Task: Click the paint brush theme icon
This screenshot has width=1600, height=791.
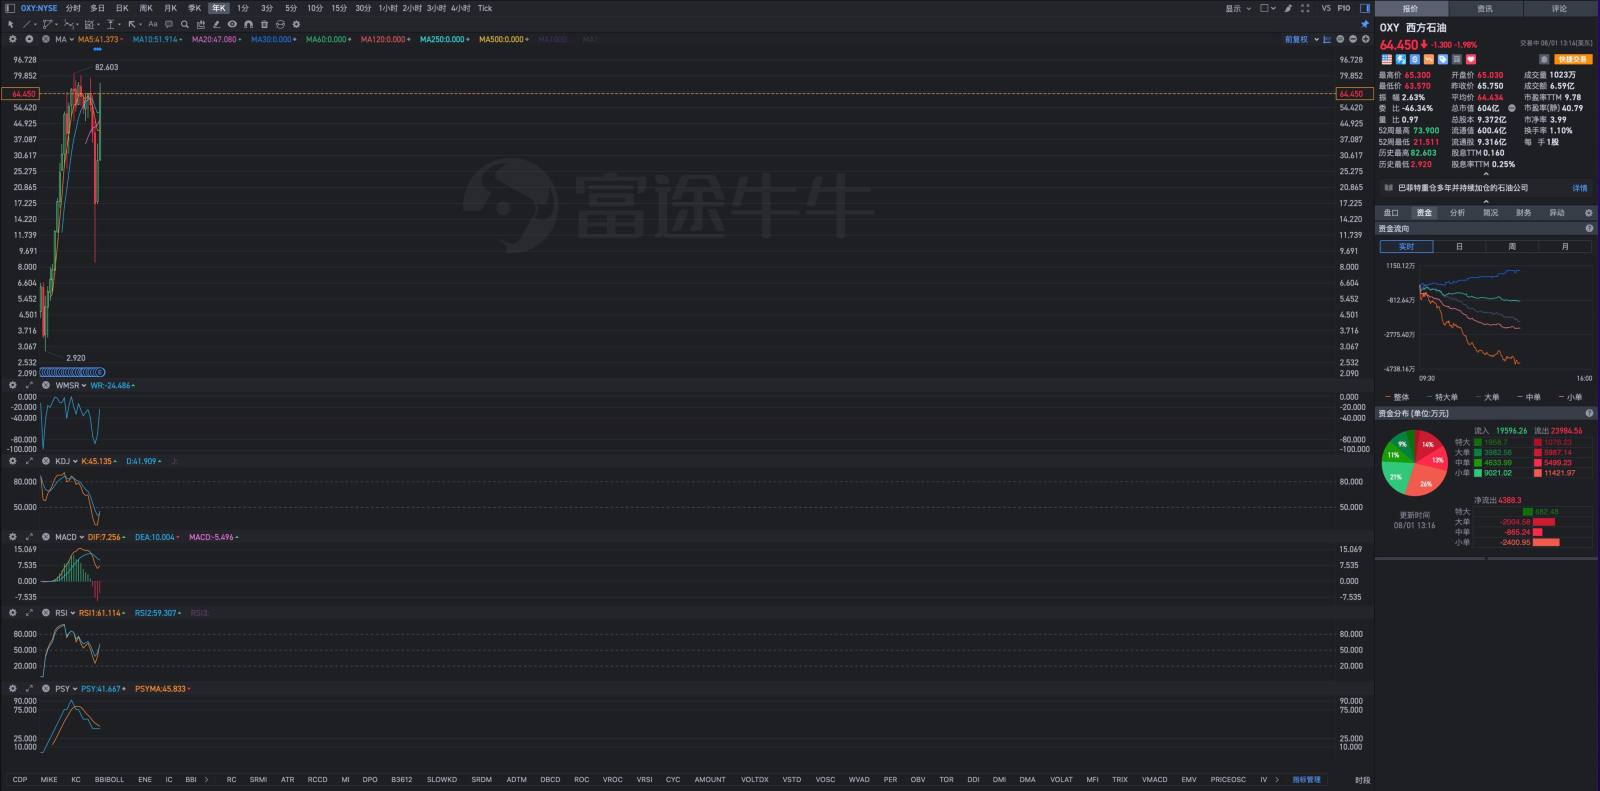Action: (x=1288, y=8)
